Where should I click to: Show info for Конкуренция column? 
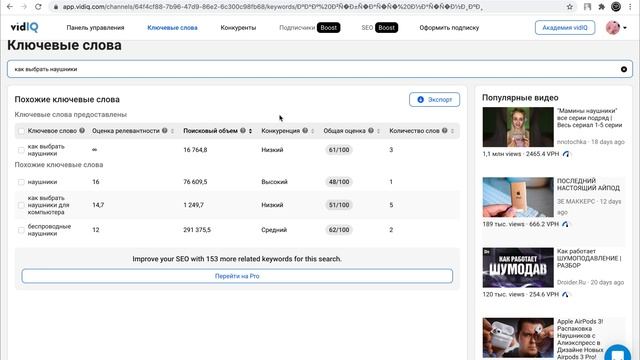pos(305,131)
